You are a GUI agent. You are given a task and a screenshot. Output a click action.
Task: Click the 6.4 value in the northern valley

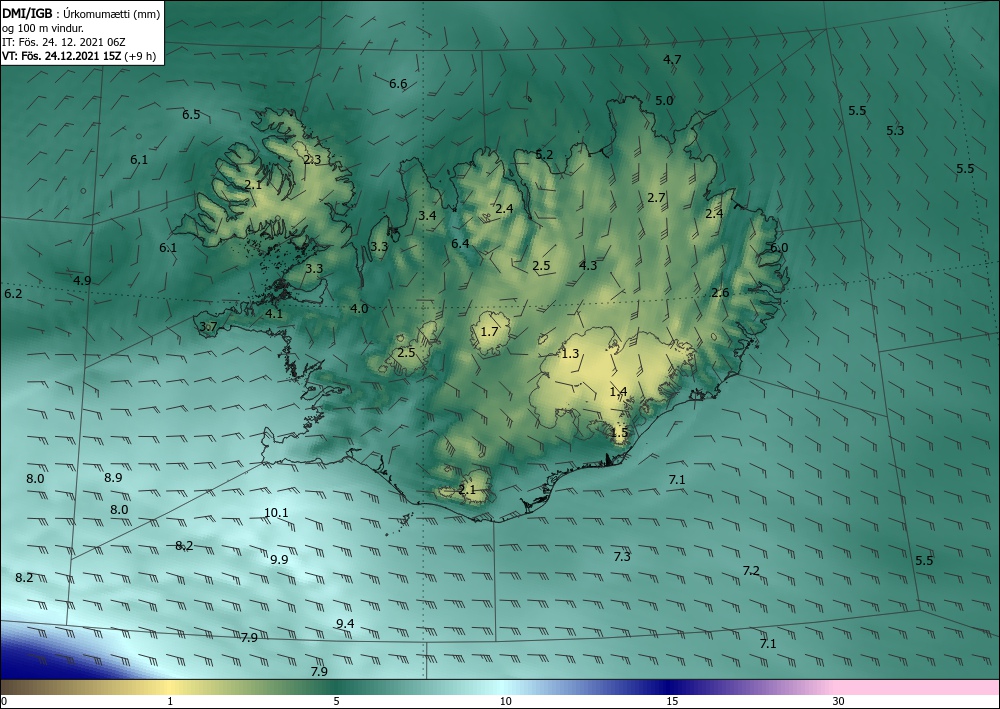[x=460, y=244]
